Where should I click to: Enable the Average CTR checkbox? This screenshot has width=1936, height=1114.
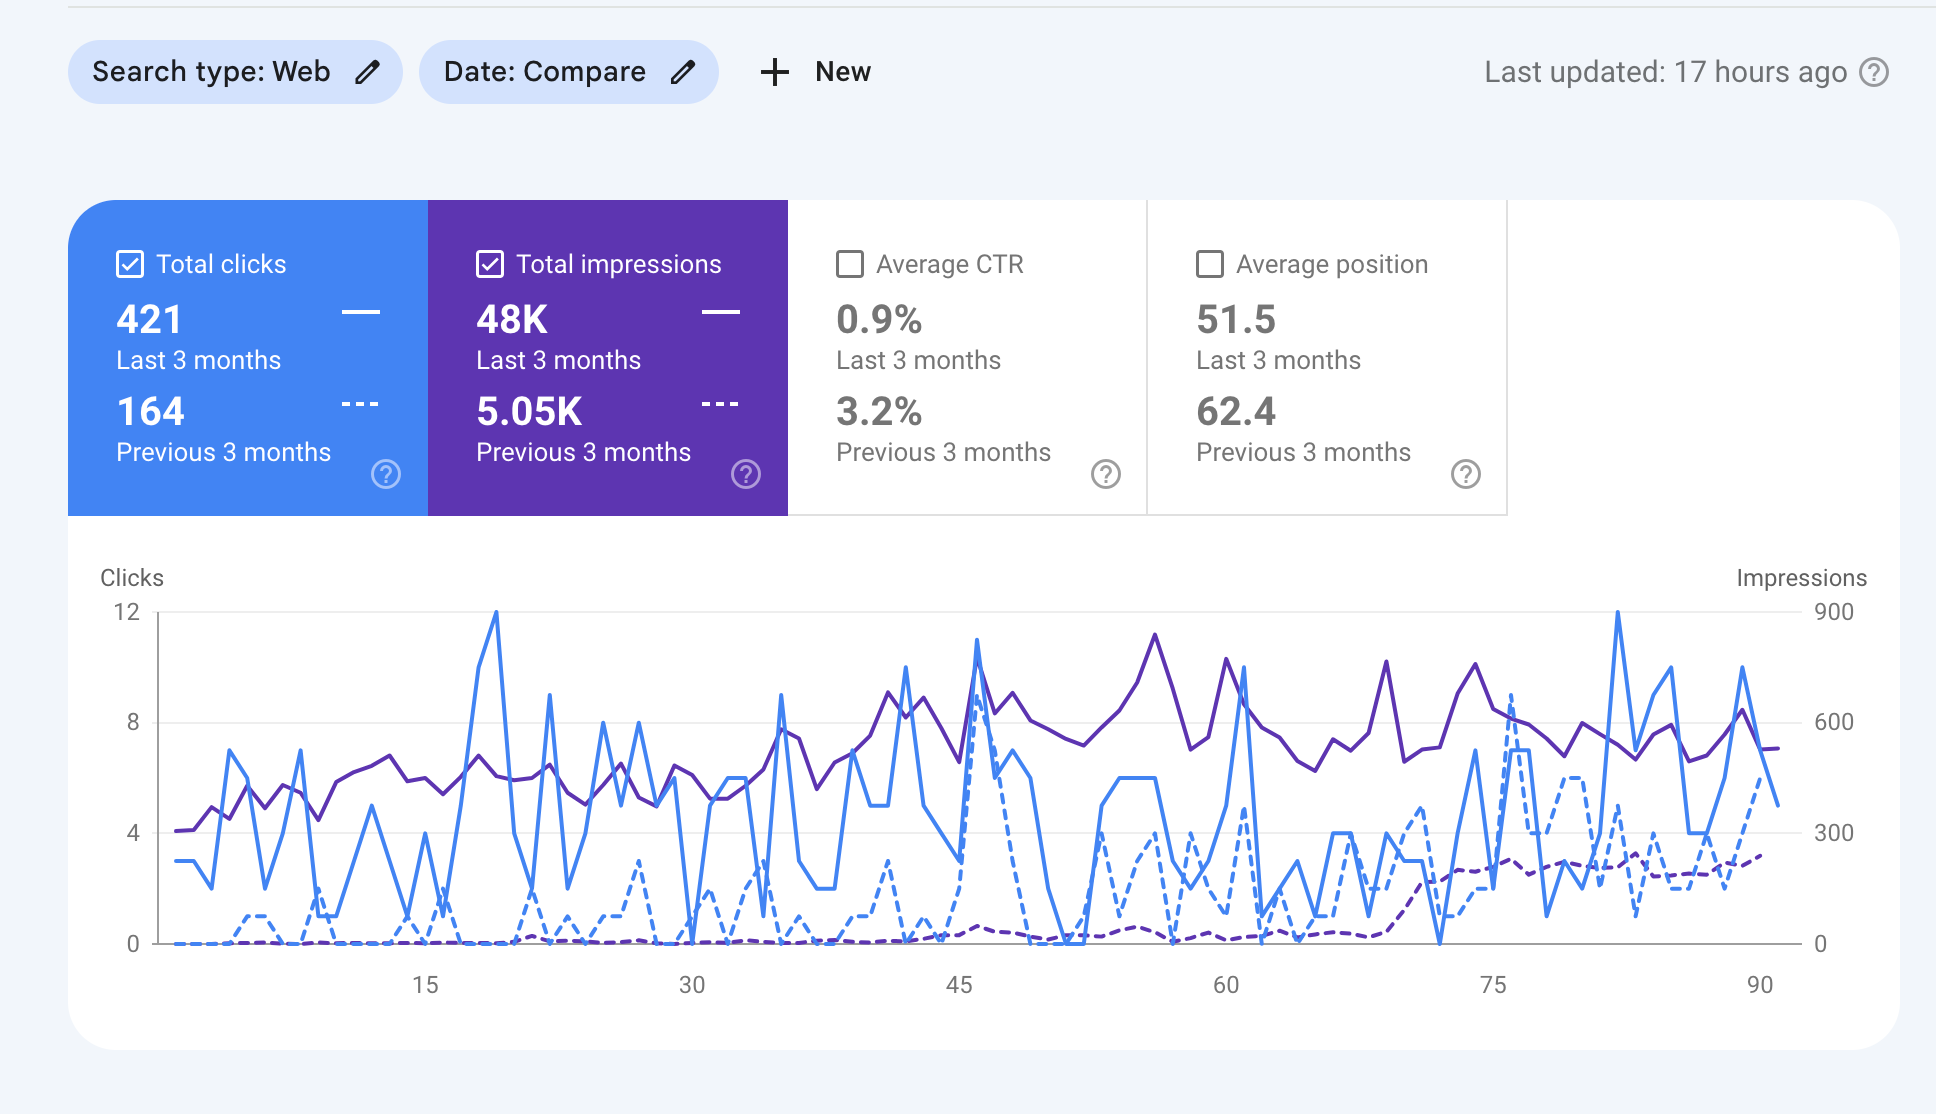pyautogui.click(x=850, y=264)
